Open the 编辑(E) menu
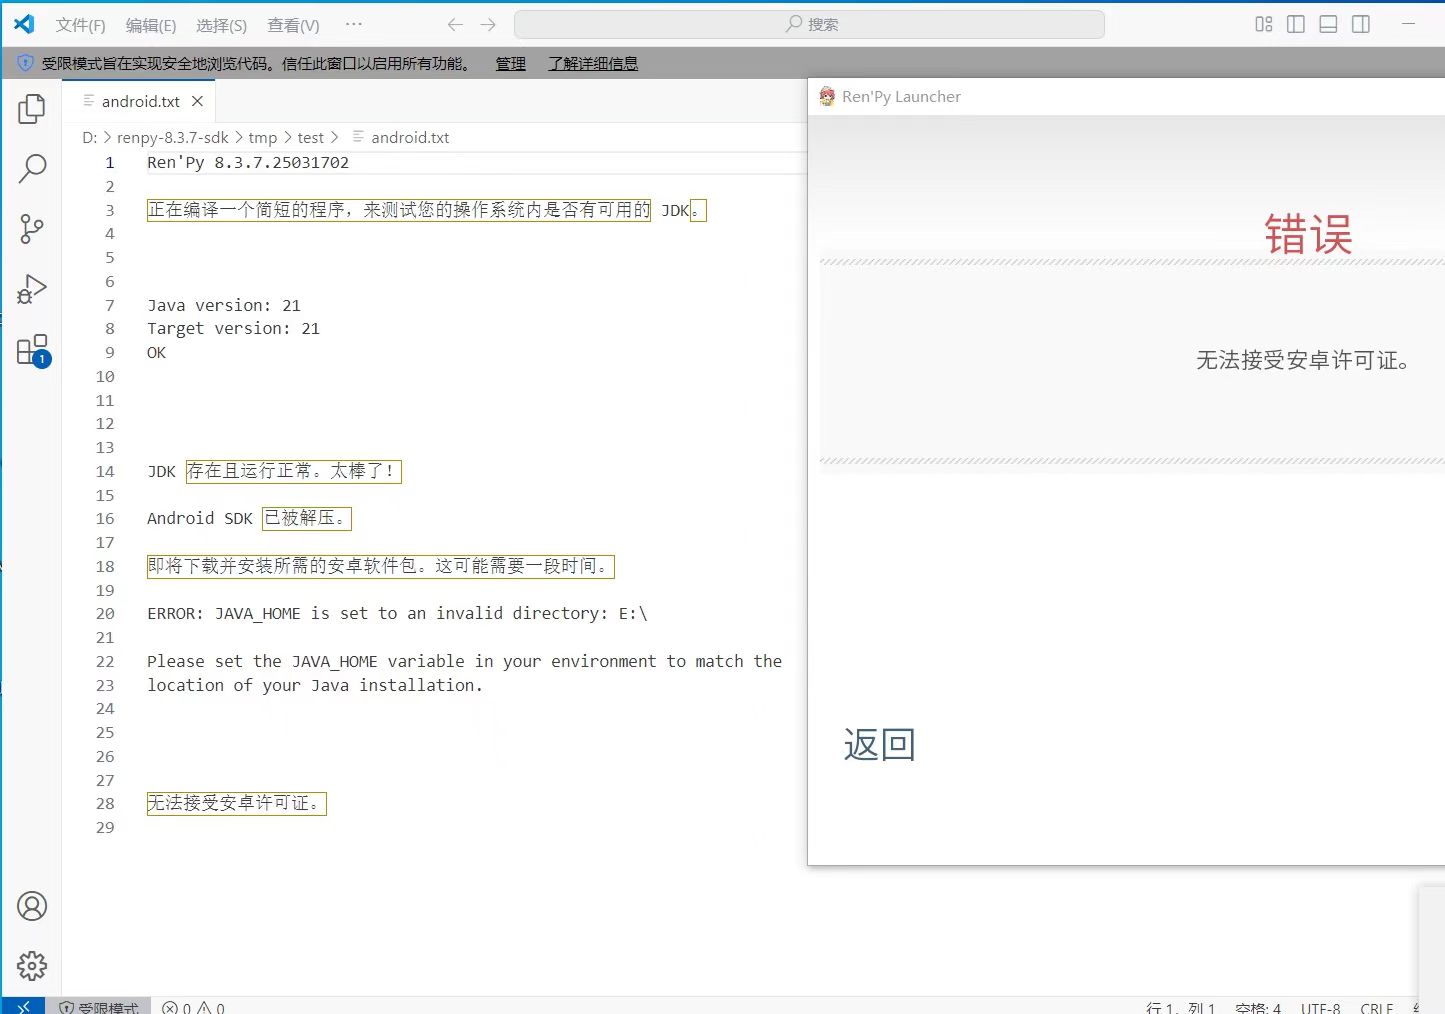The image size is (1445, 1014). pyautogui.click(x=151, y=25)
